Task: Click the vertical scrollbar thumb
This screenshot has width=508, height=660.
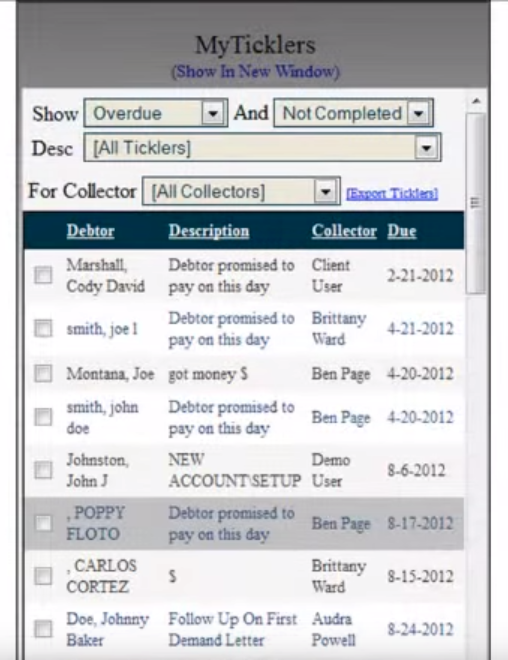Action: (x=476, y=203)
